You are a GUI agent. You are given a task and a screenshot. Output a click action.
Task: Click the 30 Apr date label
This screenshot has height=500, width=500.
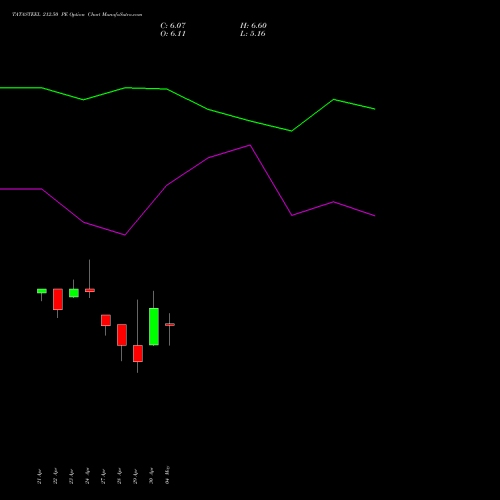click(151, 477)
